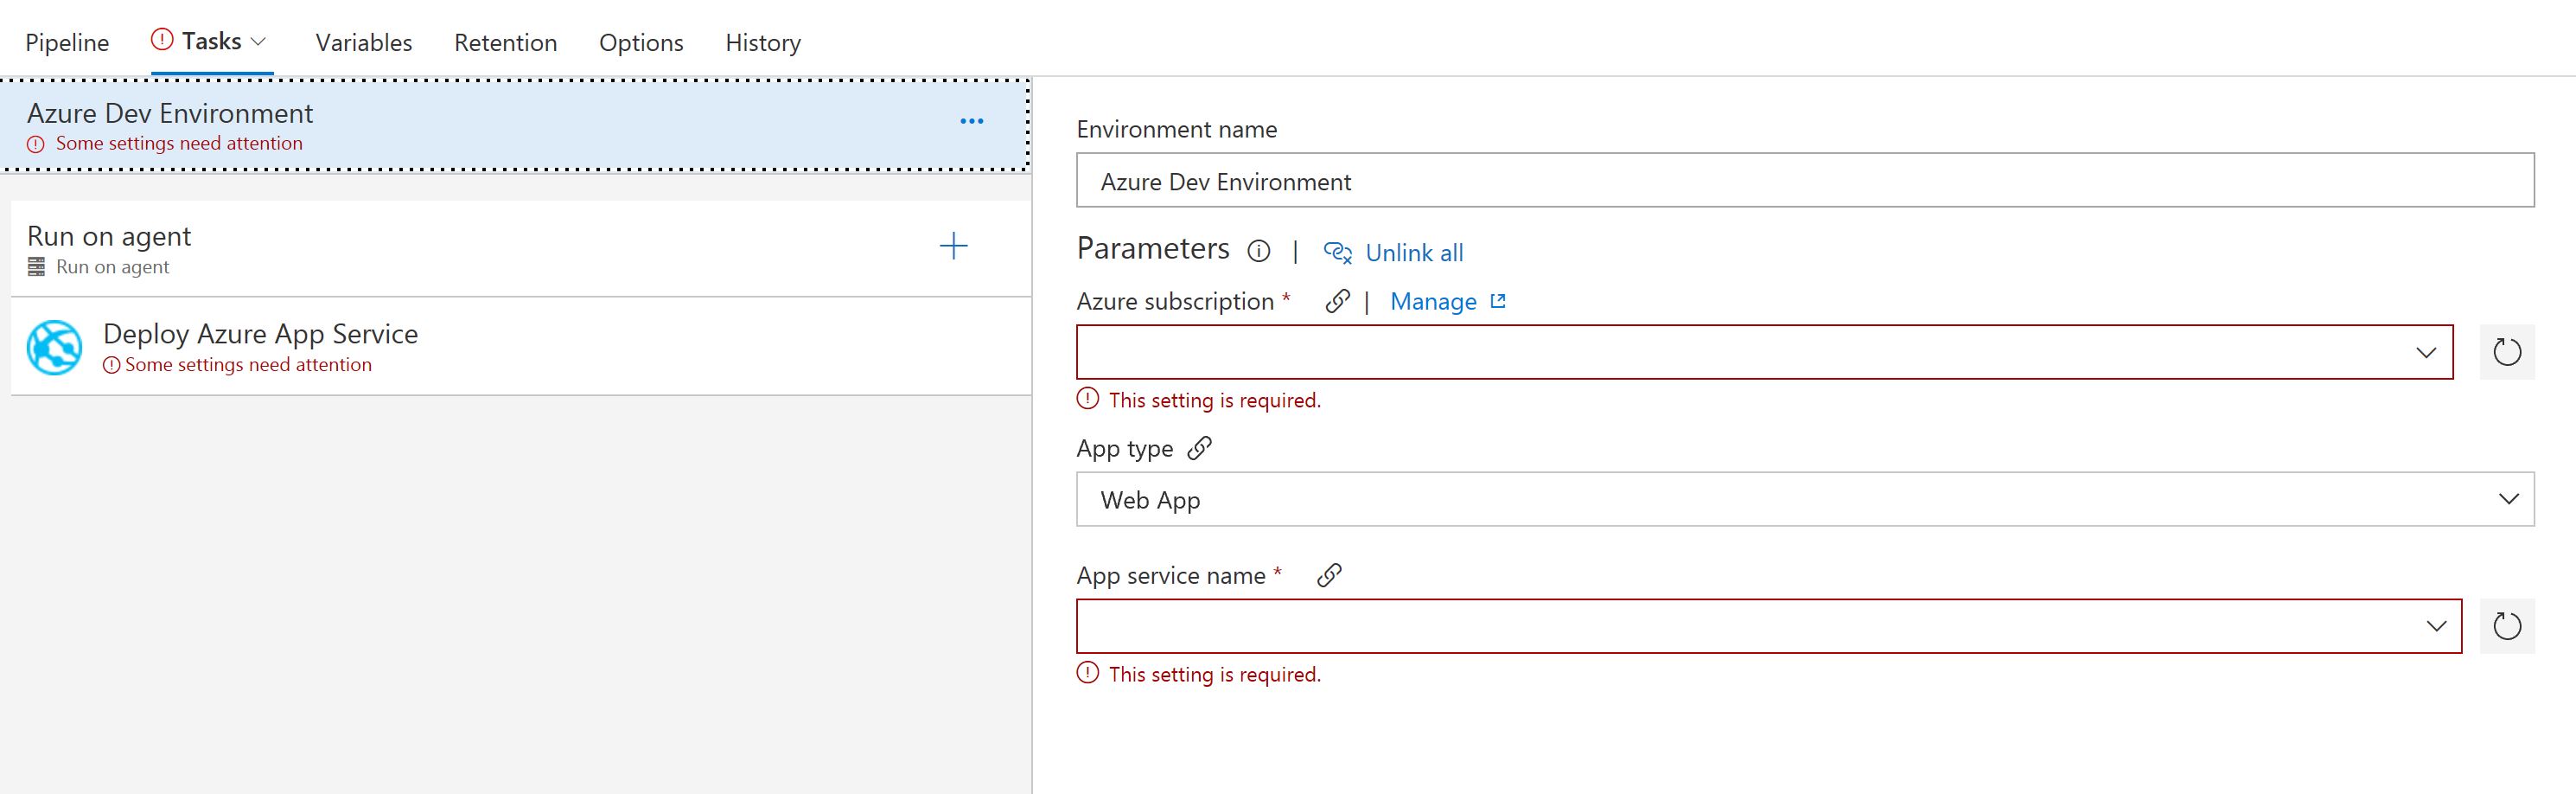The image size is (2576, 794).
Task: Click the plus icon on Run on agent
Action: tap(953, 246)
